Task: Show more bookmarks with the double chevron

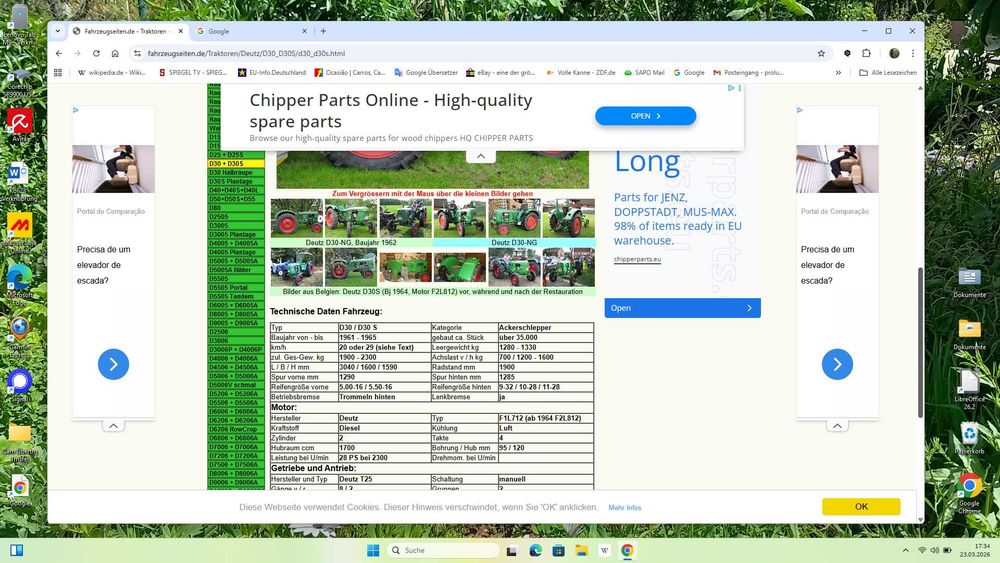Action: pos(838,73)
